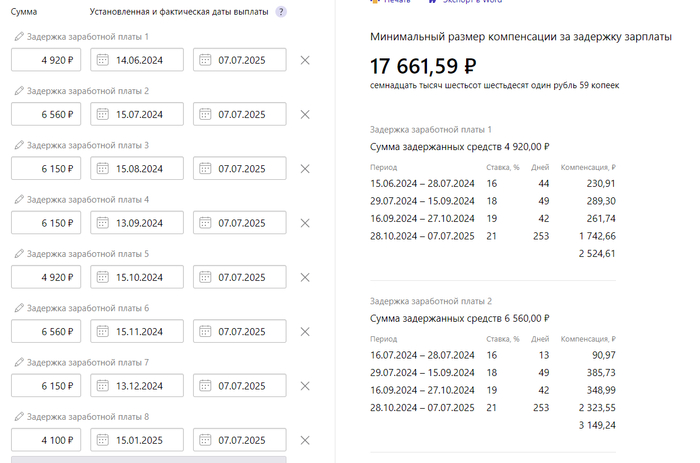Click pencil icon beside Задержка заработной платы 8
This screenshot has height=463, width=700.
(x=18, y=417)
